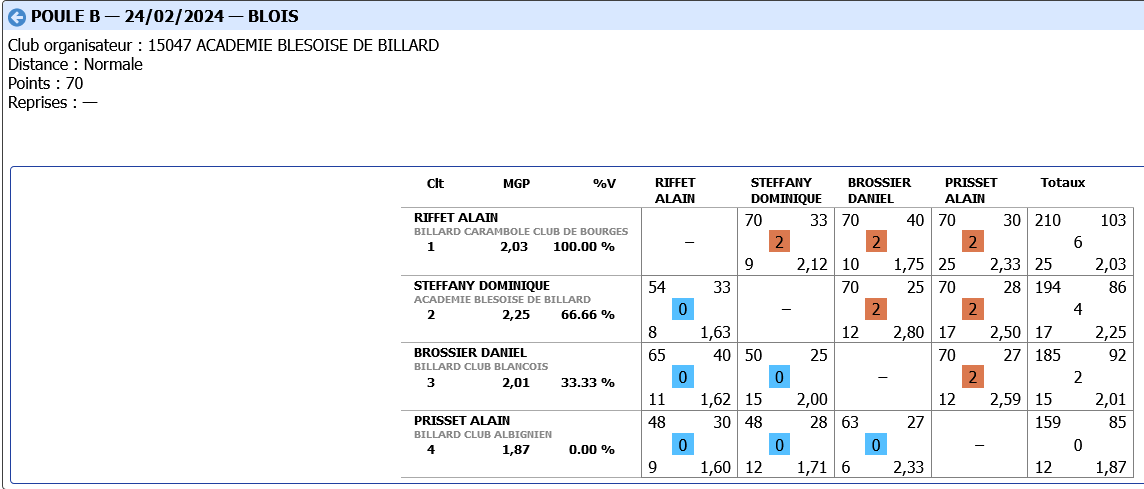The width and height of the screenshot is (1144, 489).
Task: Click orange 2 badge, Steffany row versus Brossier
Action: pyautogui.click(x=876, y=309)
